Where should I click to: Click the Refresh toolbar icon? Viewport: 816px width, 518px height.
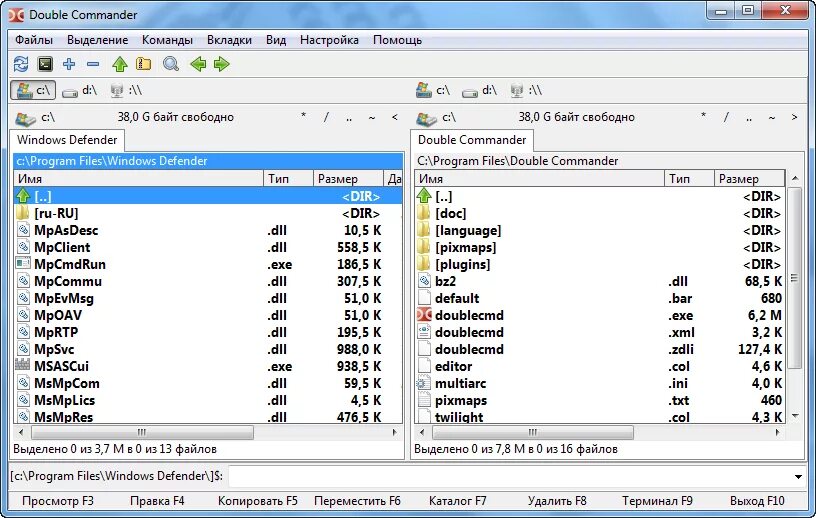coord(21,64)
